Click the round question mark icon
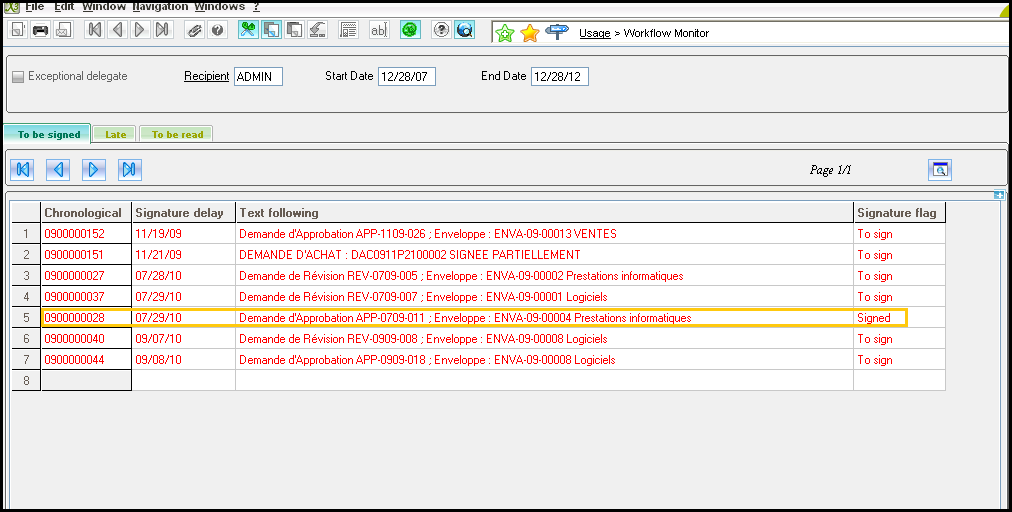The image size is (1012, 512). [441, 30]
